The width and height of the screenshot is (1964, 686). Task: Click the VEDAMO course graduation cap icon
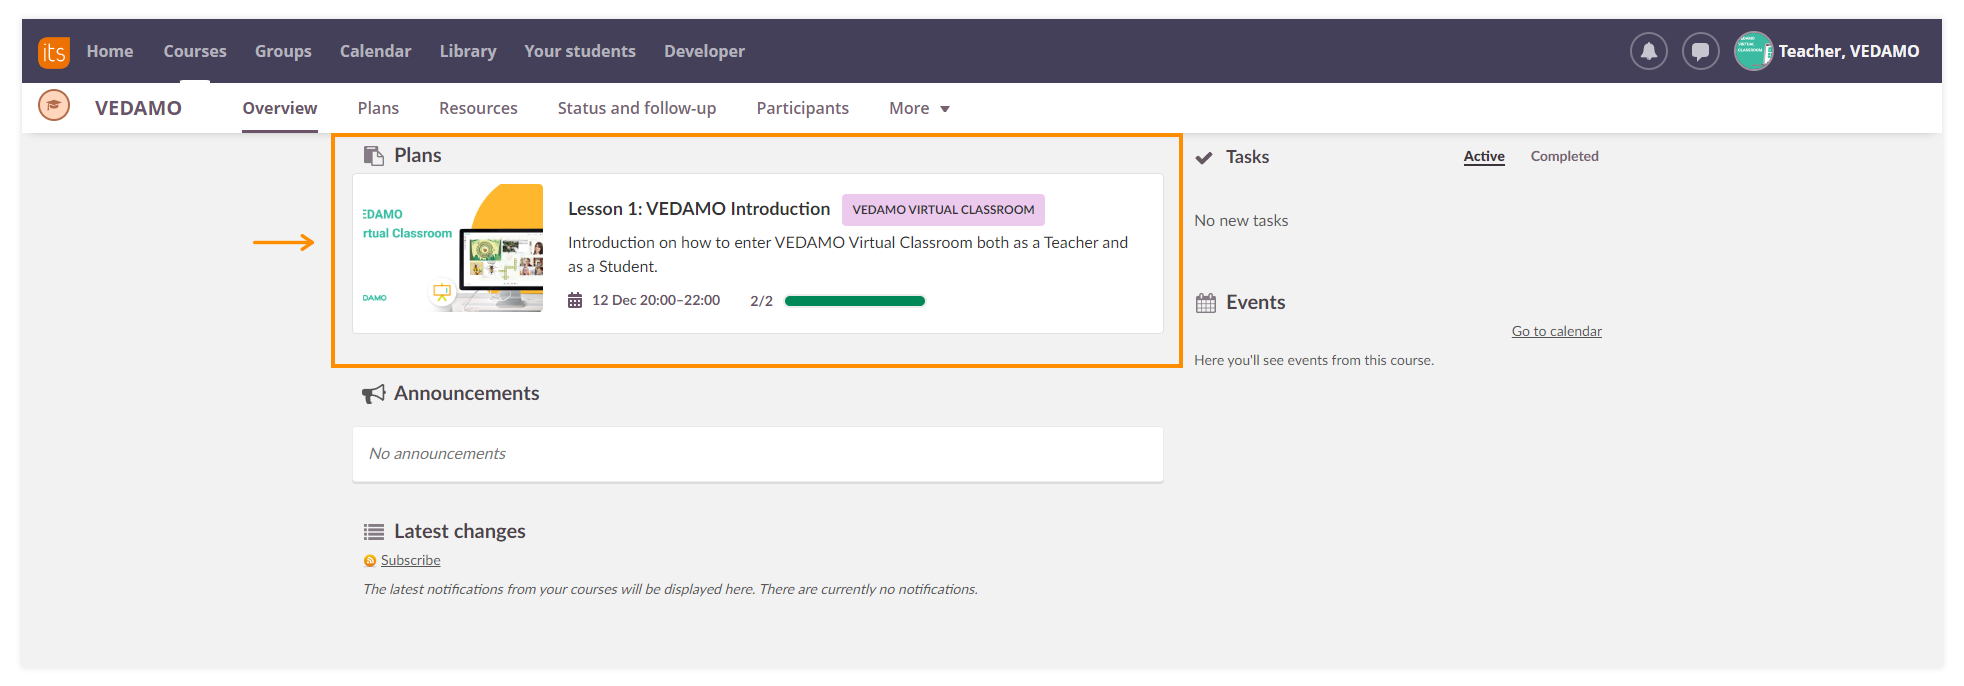coord(54,105)
